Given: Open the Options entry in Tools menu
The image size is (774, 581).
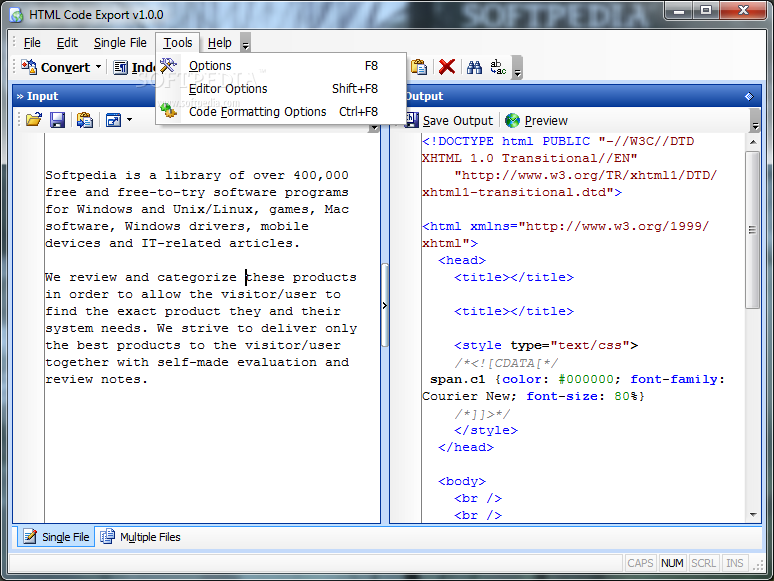Looking at the screenshot, I should (x=281, y=66).
